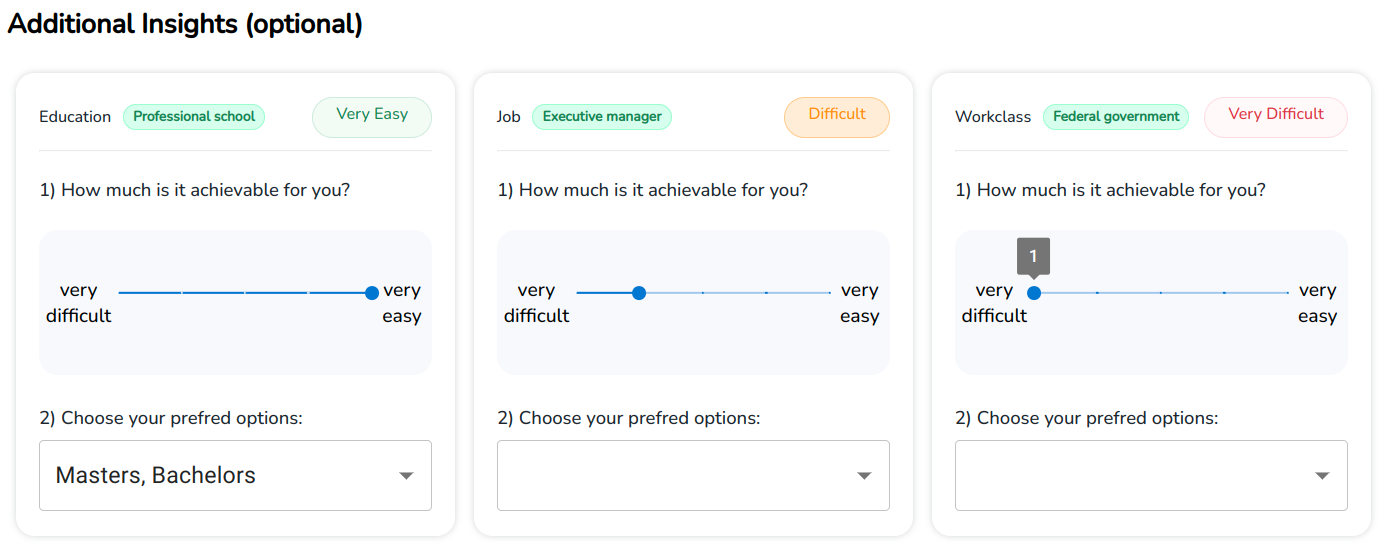Click the Additional Insights (optional) heading
The height and width of the screenshot is (556, 1387).
(185, 24)
